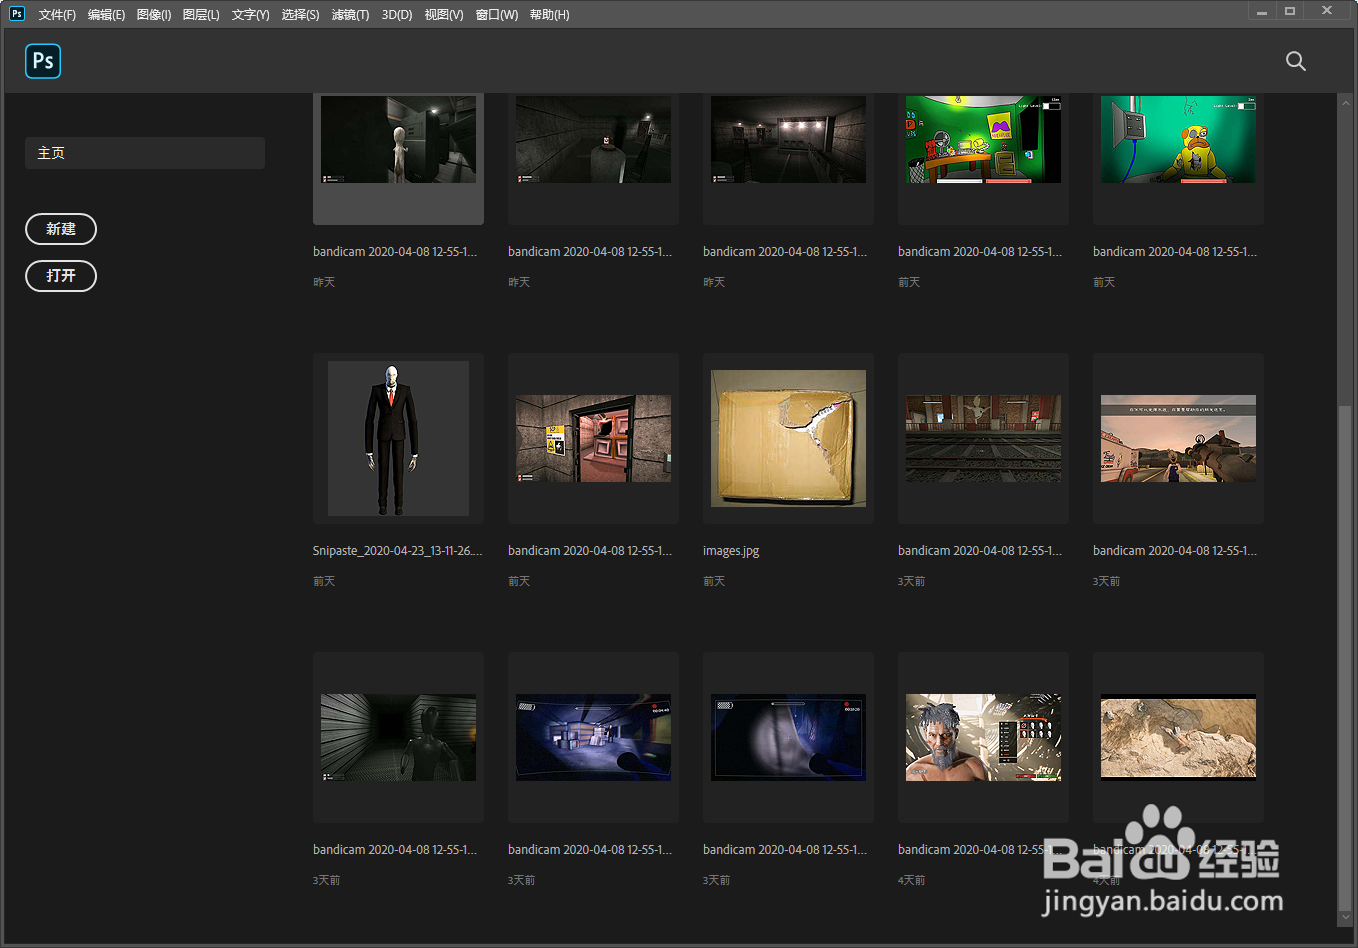Open the 图层(L) menu
This screenshot has width=1358, height=948.
[x=201, y=15]
